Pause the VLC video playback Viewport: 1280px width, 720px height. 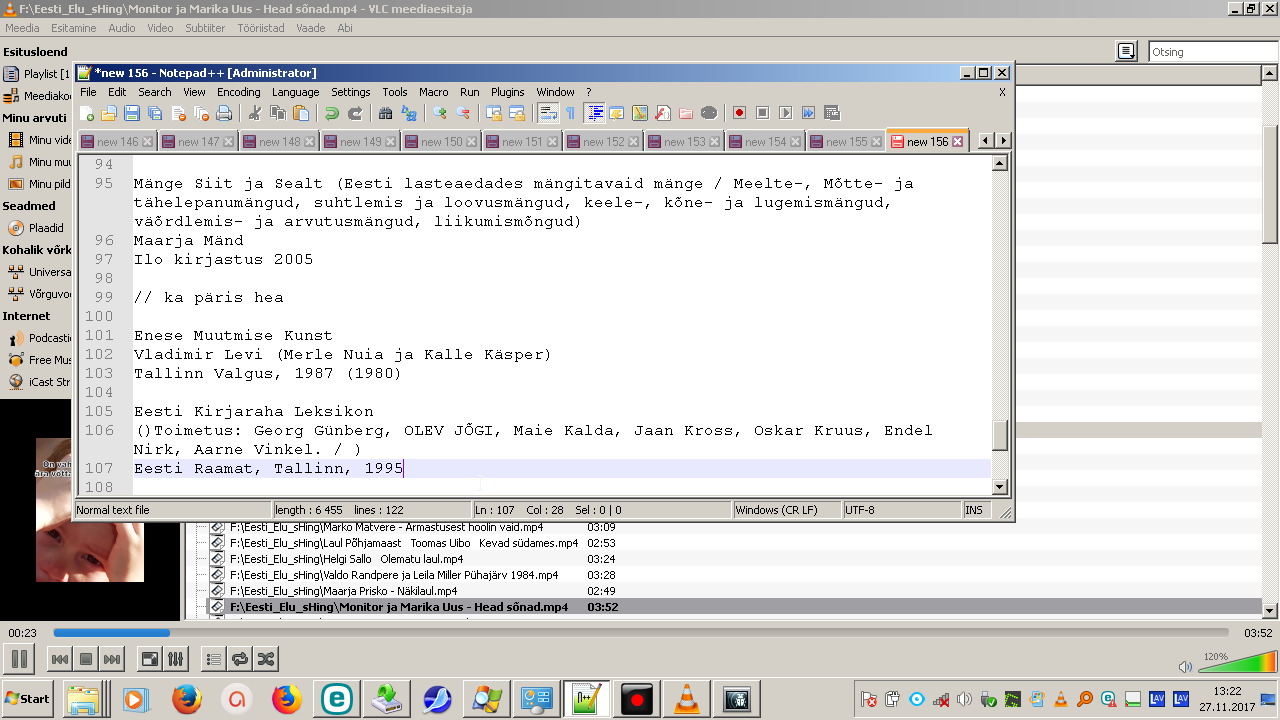point(18,659)
